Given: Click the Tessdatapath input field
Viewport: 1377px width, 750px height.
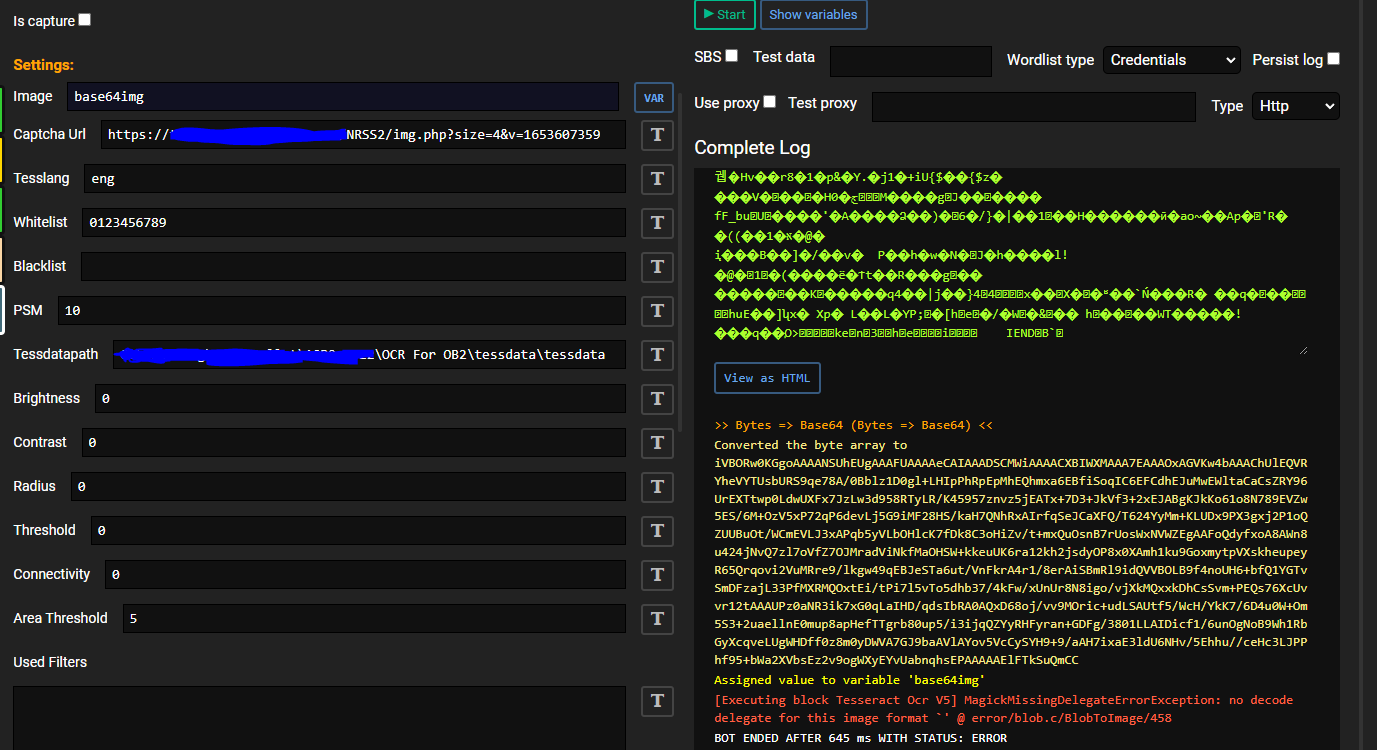Looking at the screenshot, I should click(369, 355).
